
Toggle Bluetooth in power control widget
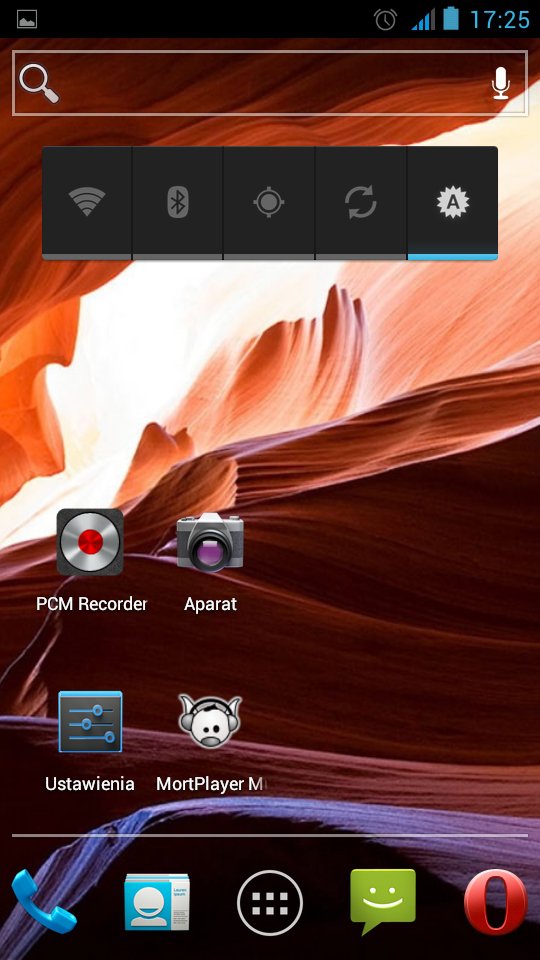point(178,202)
